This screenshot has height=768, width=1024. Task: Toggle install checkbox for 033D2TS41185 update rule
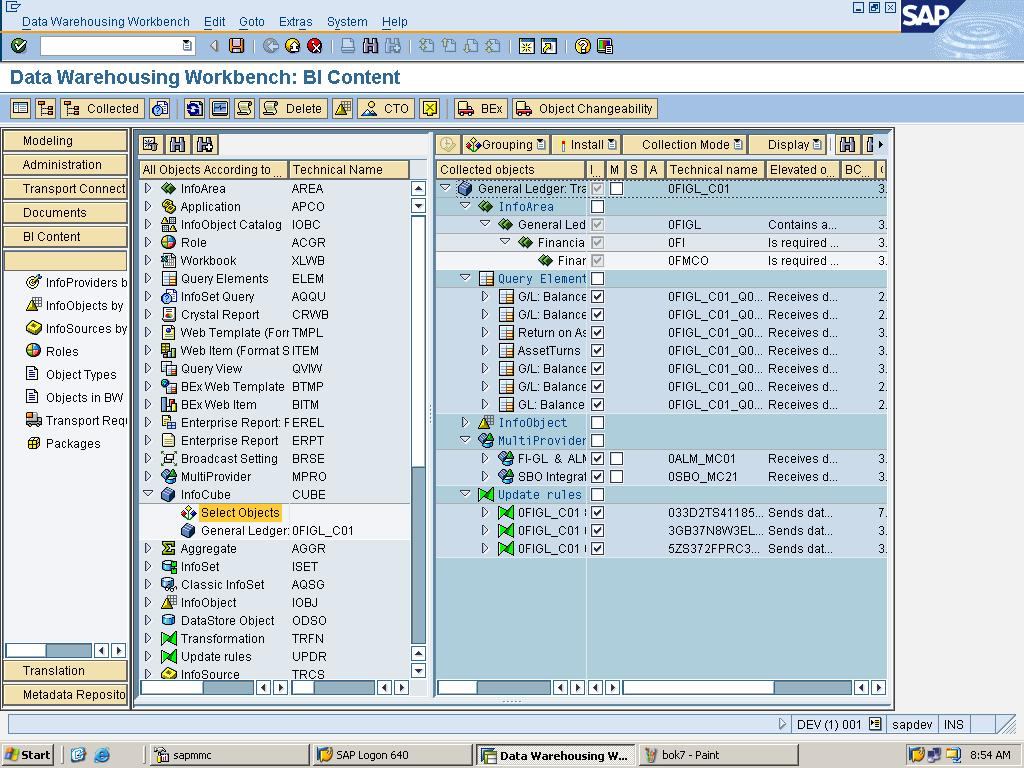pos(598,513)
